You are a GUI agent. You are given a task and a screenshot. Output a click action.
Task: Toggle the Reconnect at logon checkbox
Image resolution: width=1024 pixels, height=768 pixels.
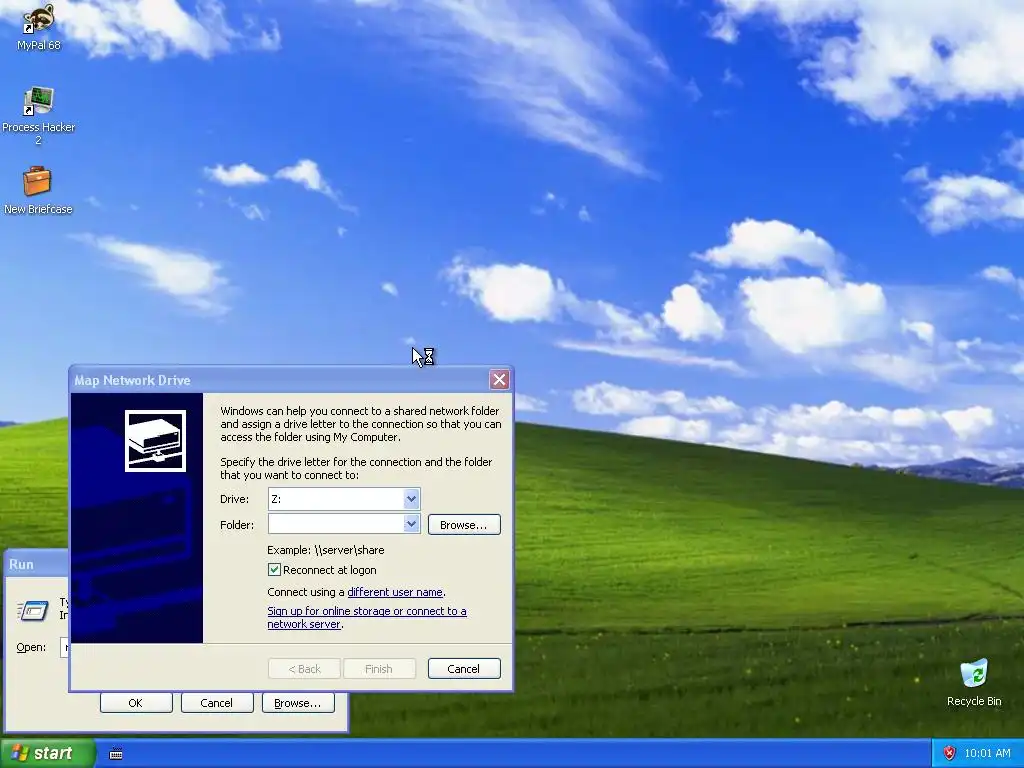coord(274,569)
